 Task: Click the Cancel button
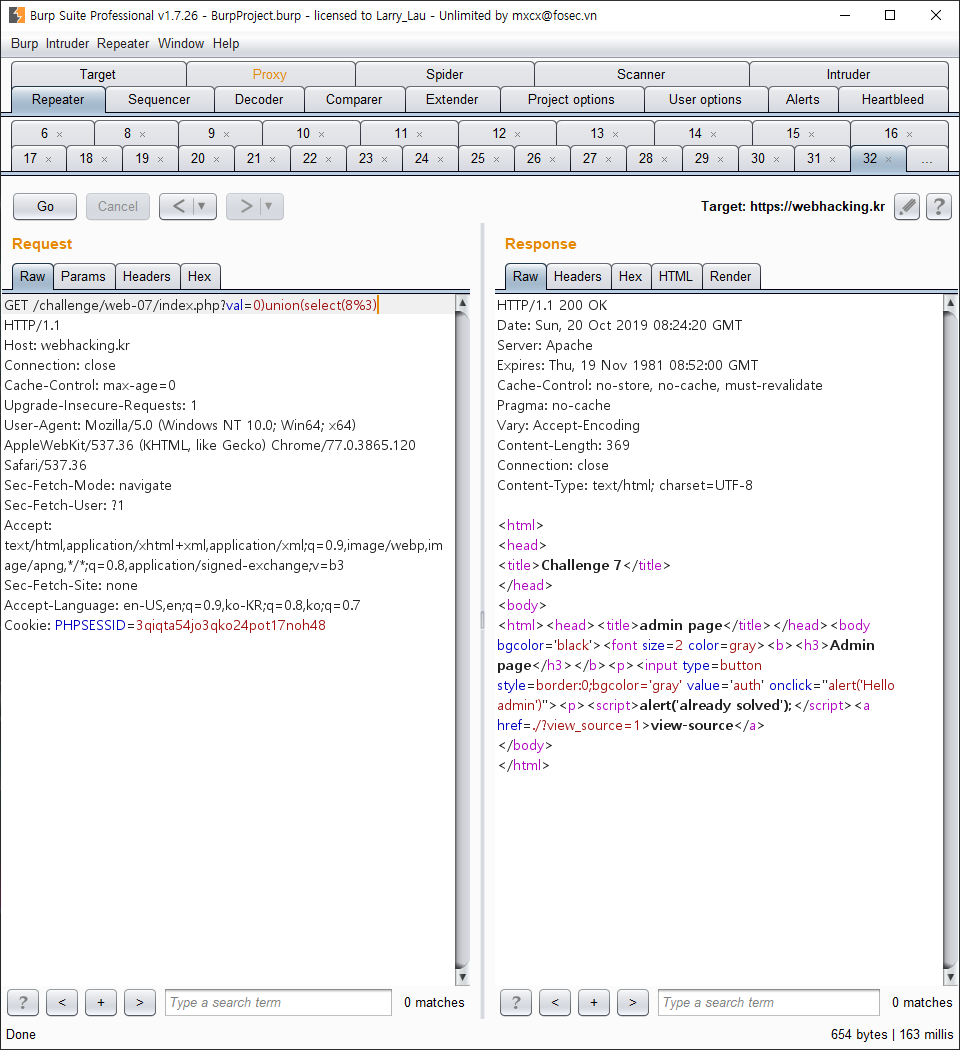coord(118,206)
